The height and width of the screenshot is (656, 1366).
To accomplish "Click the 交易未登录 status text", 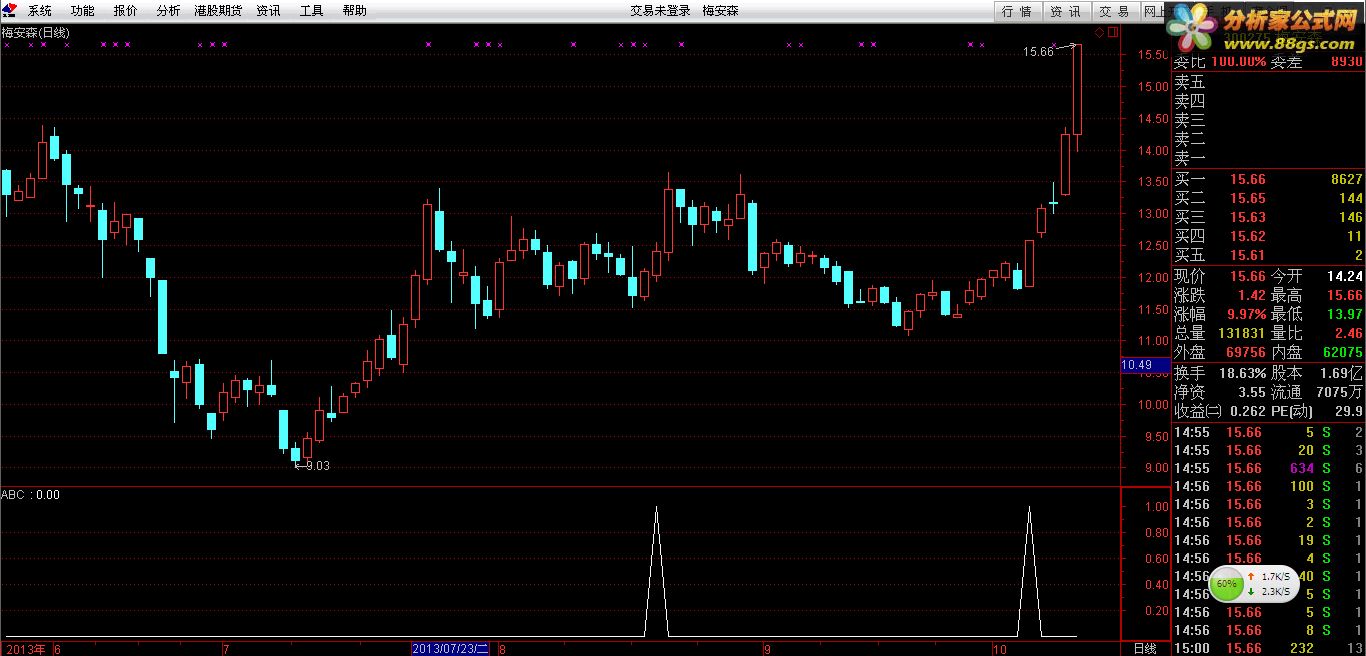I will [x=660, y=11].
